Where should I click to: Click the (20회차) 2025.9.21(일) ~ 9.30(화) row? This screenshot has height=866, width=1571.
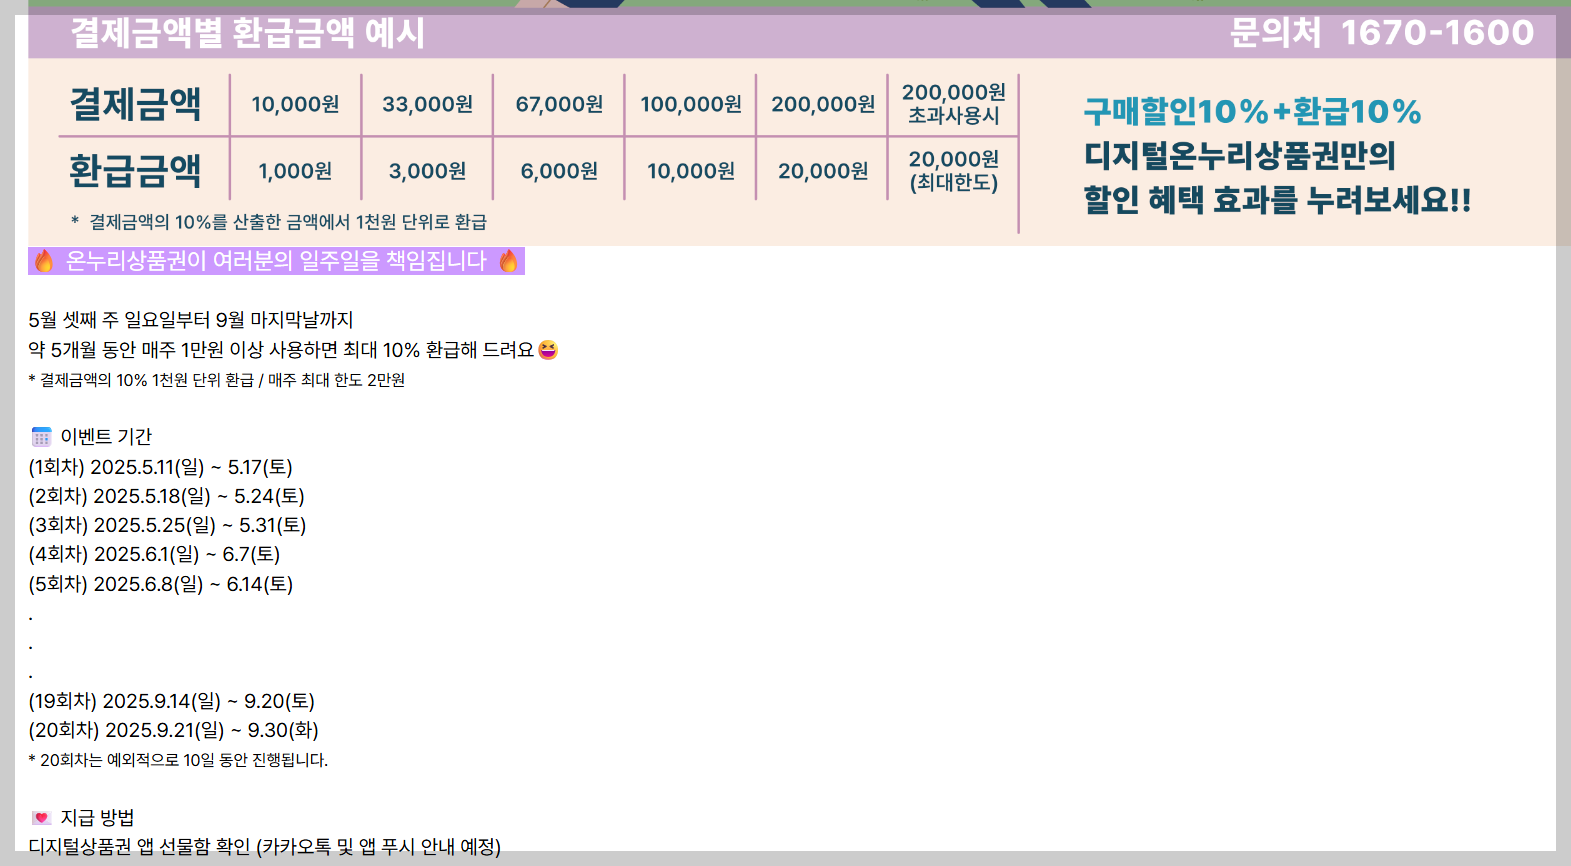click(173, 730)
